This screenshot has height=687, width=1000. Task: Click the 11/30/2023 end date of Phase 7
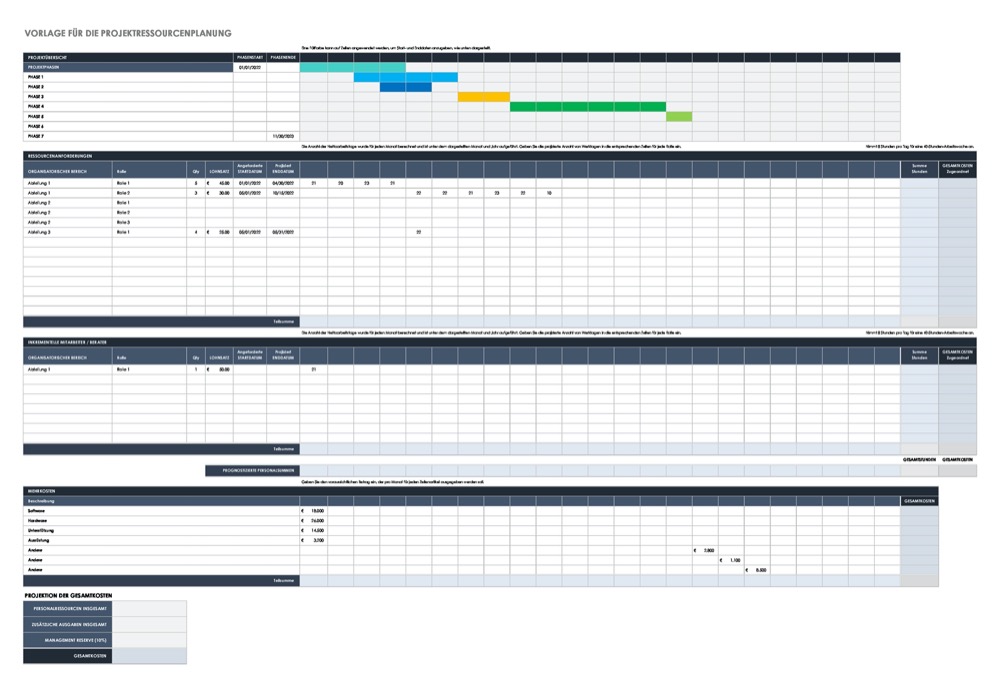click(283, 137)
